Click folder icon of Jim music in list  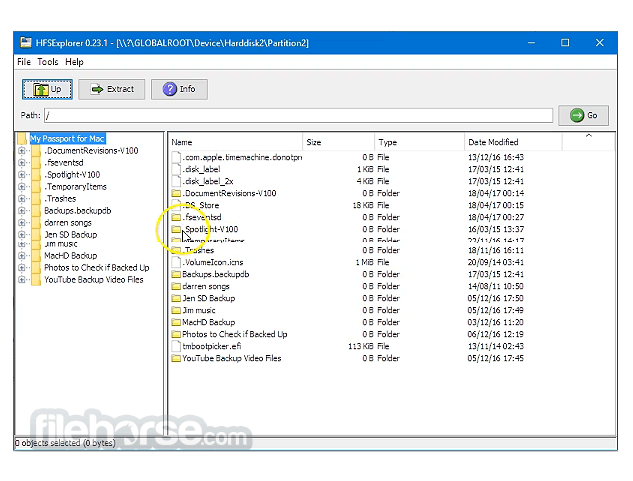point(176,310)
